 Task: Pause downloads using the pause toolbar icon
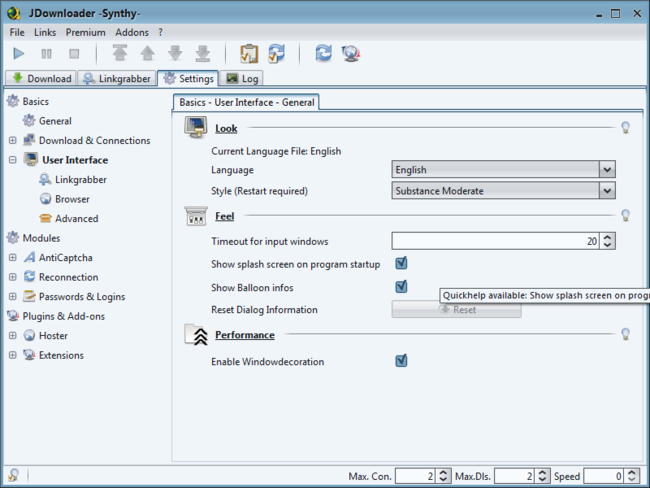click(x=46, y=53)
